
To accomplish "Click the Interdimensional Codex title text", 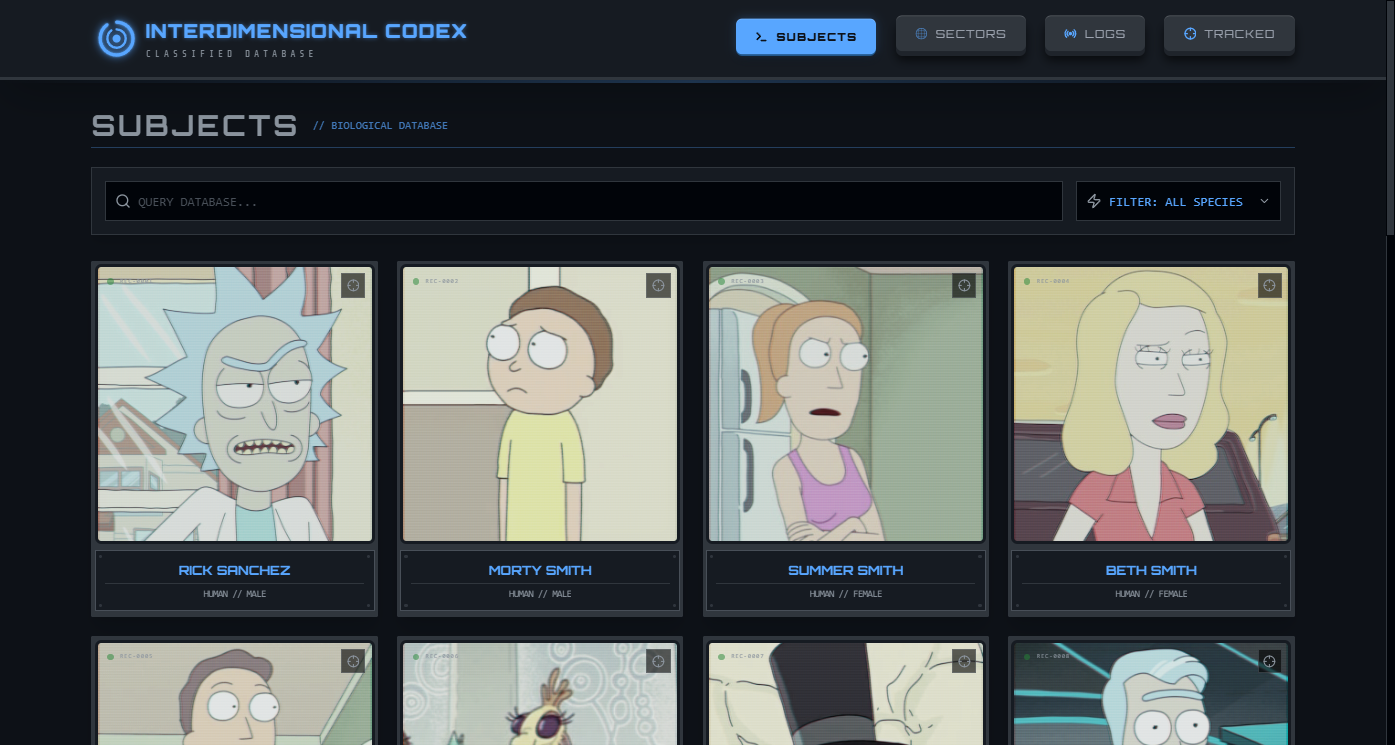I will 306,31.
